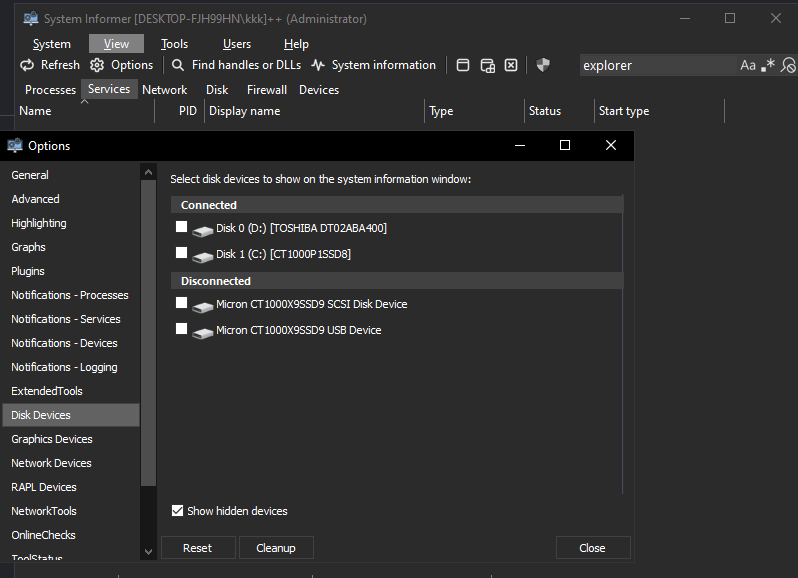The width and height of the screenshot is (798, 578).
Task: Sort by the Start type column header
Action: tap(659, 111)
